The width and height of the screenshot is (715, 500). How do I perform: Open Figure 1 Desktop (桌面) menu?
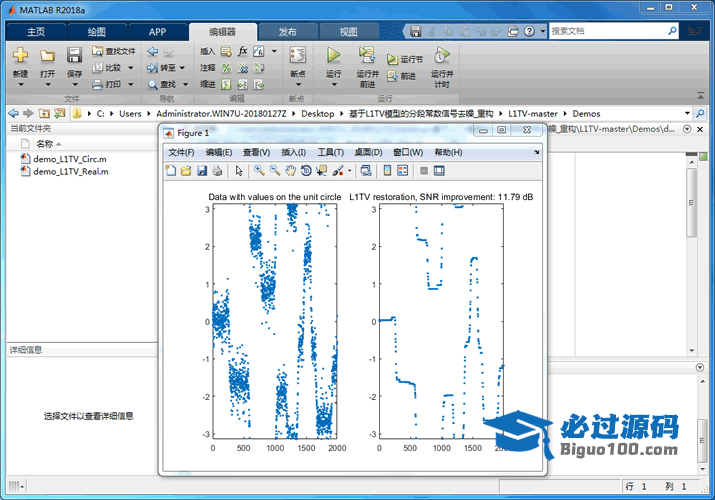pos(368,153)
